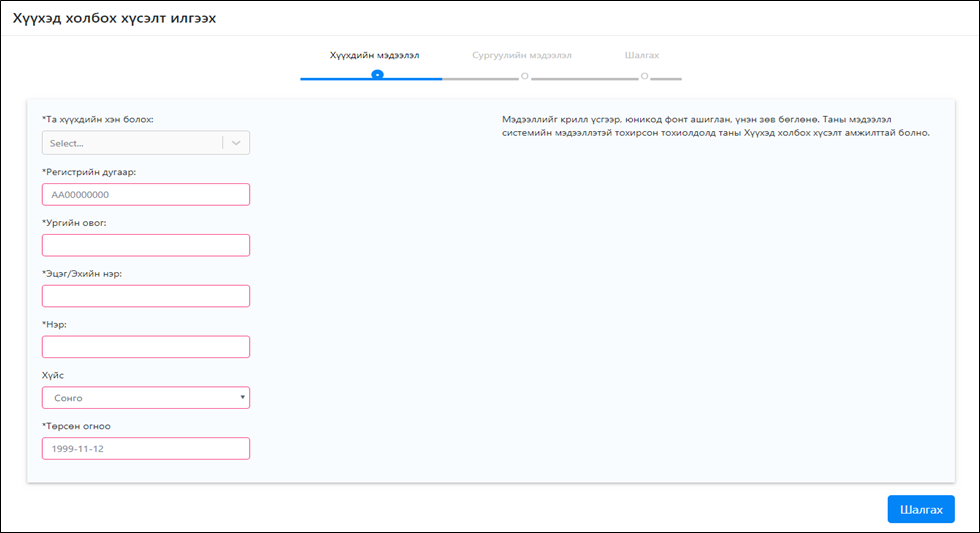Focus the Регистрийн дугаар input field
This screenshot has height=533, width=980.
tap(146, 194)
